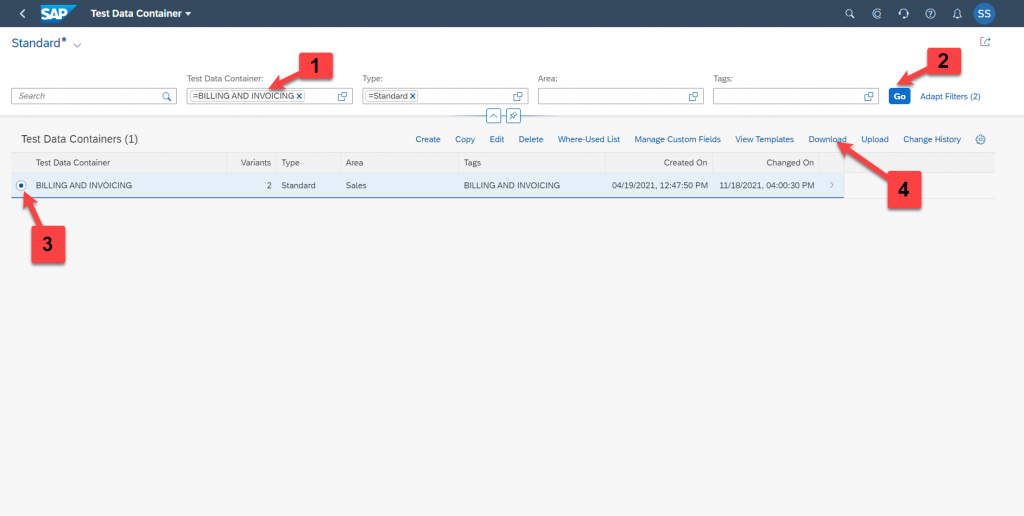Open row details via the row chevron
The height and width of the screenshot is (516, 1024).
[831, 185]
